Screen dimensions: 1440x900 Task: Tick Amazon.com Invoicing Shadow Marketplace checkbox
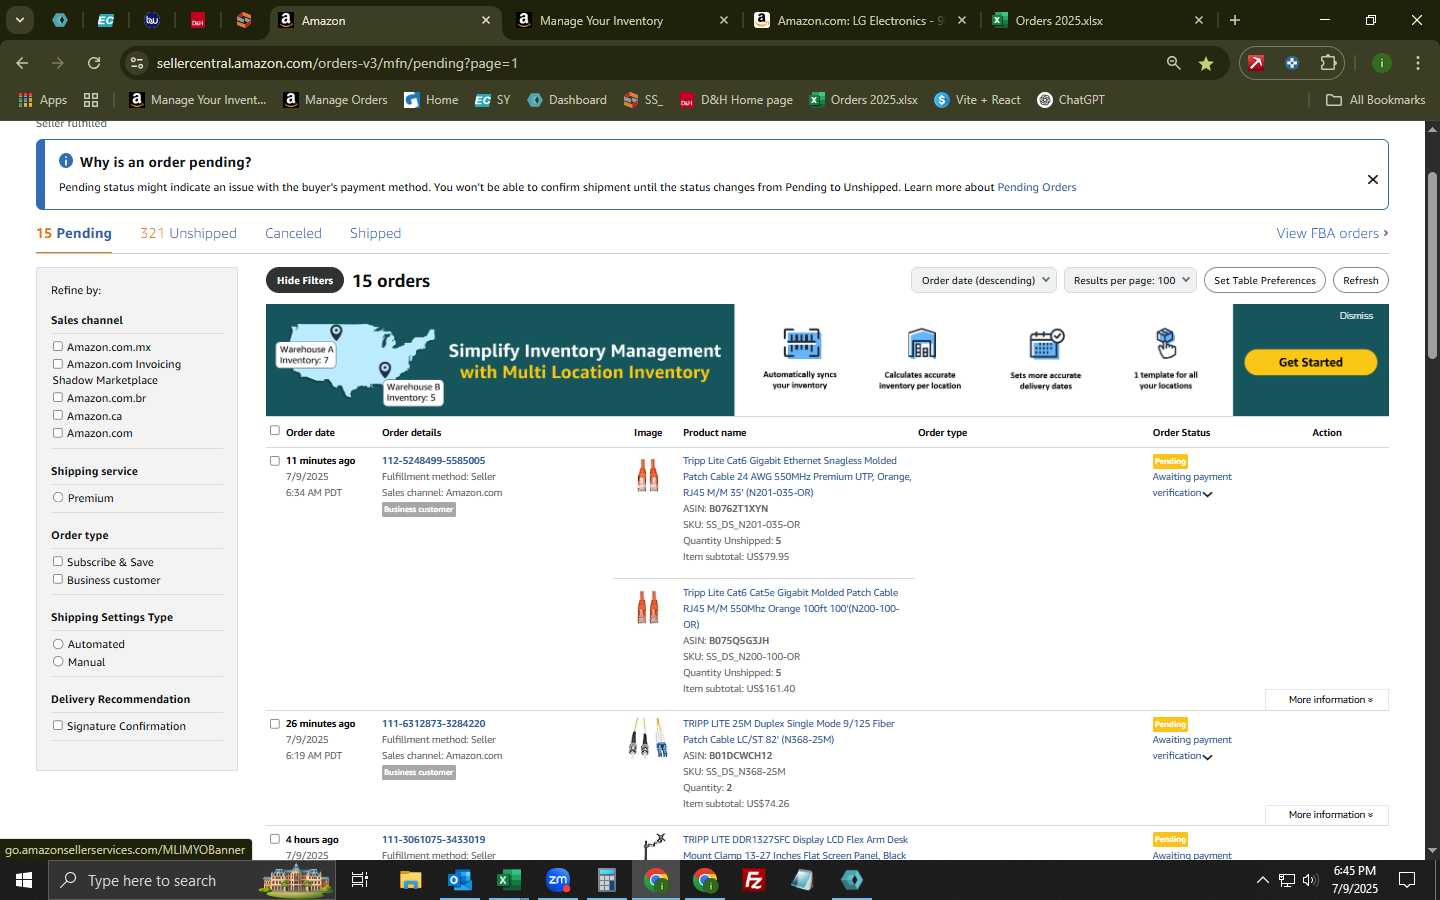(58, 364)
